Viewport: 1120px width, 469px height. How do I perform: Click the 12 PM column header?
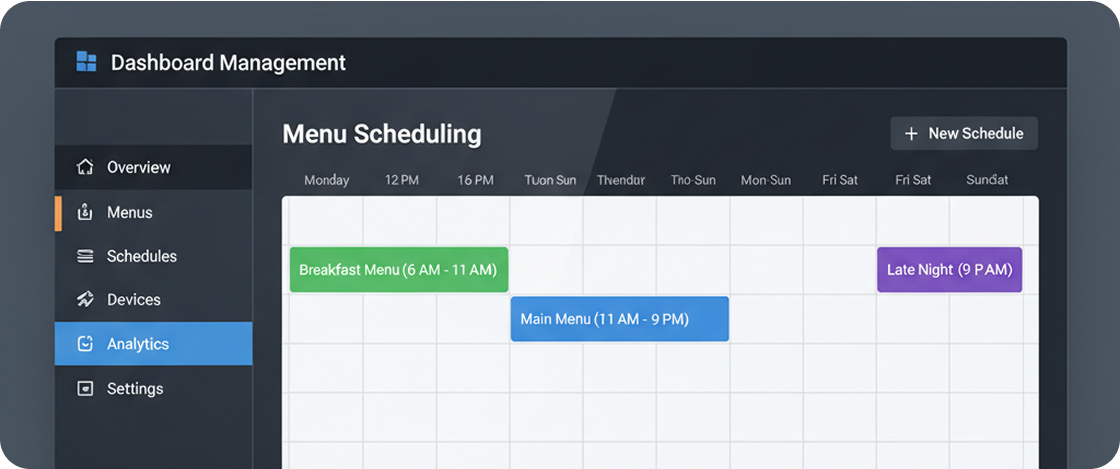[402, 180]
